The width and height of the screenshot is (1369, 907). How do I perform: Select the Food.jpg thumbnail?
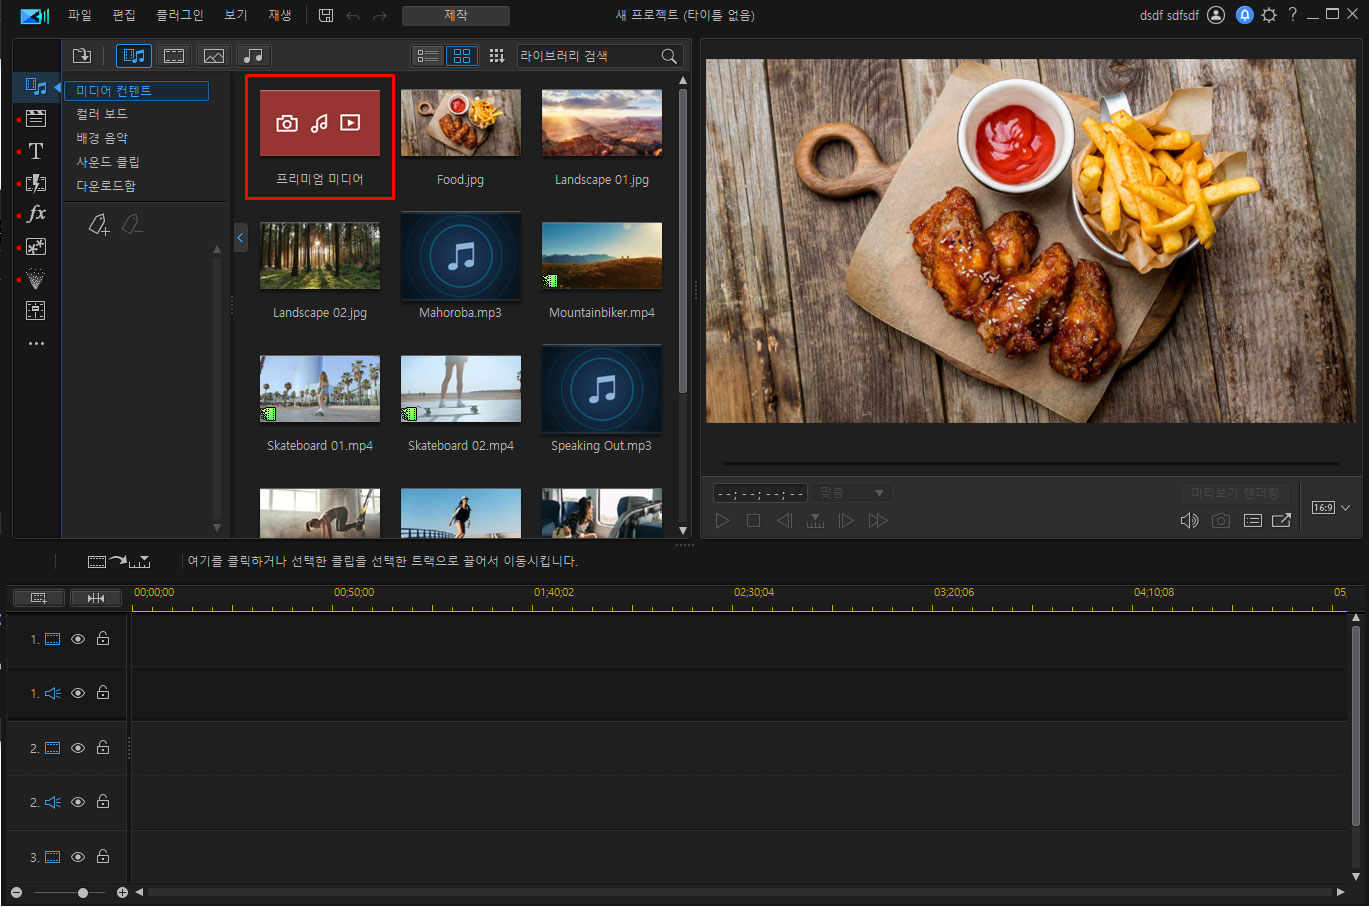461,123
